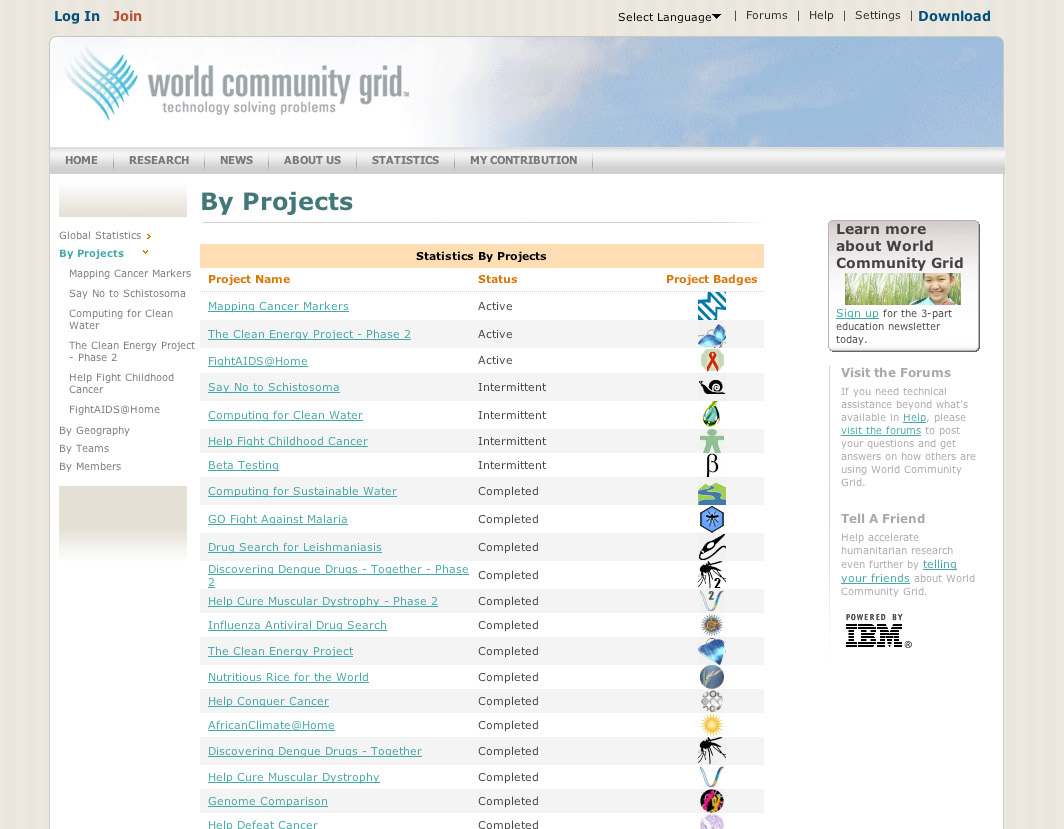Image resolution: width=1064 pixels, height=829 pixels.
Task: Select By Teams in sidebar
Action: coord(84,448)
